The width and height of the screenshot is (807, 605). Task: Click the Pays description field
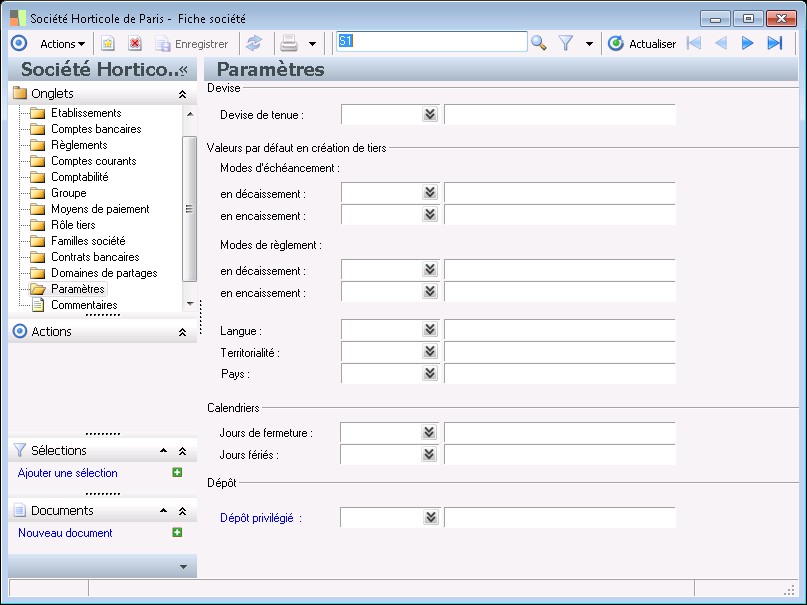tap(560, 374)
